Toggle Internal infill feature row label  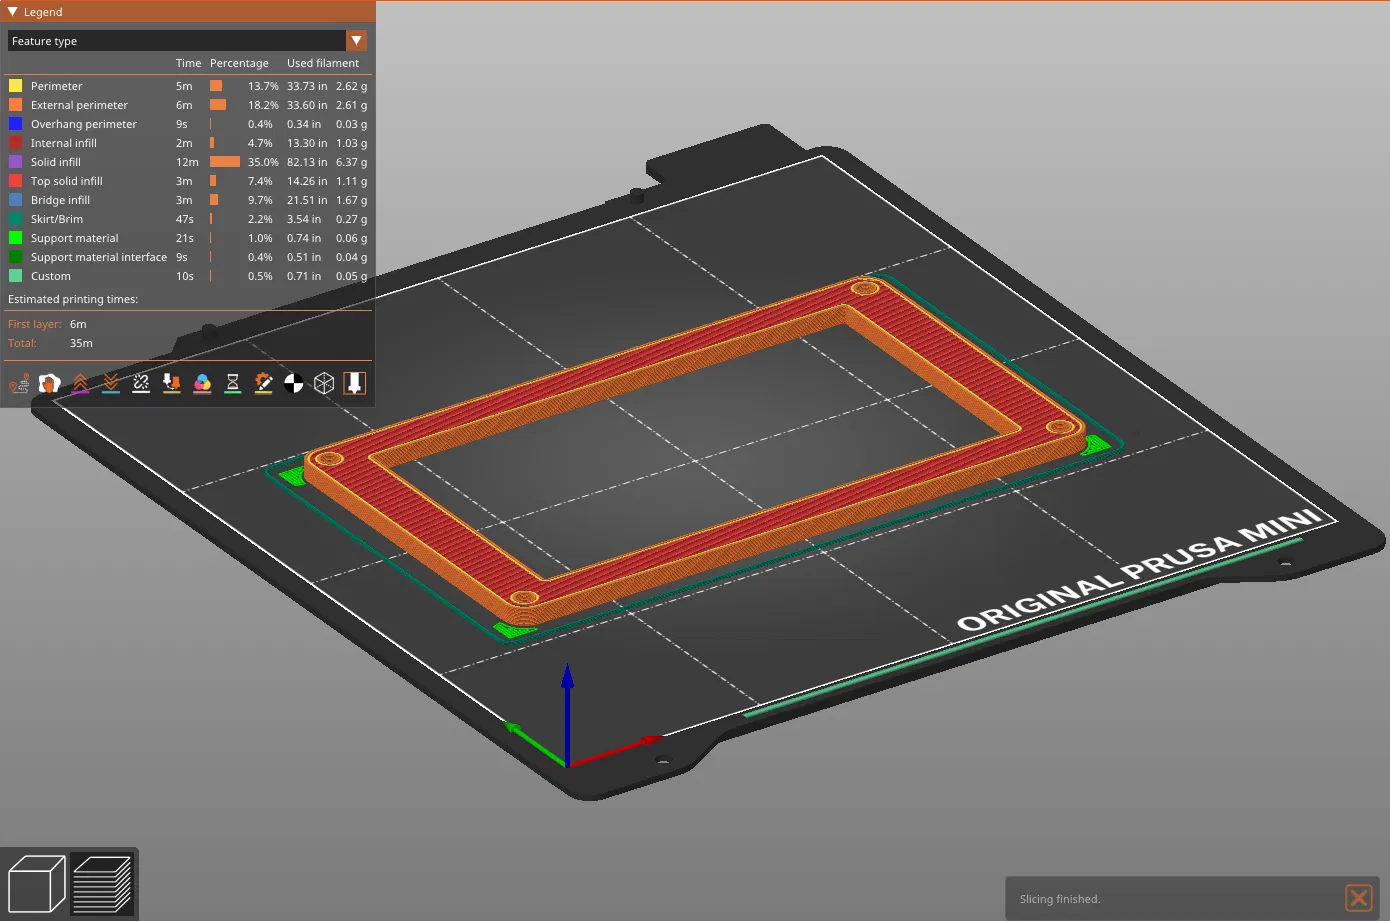pos(64,143)
